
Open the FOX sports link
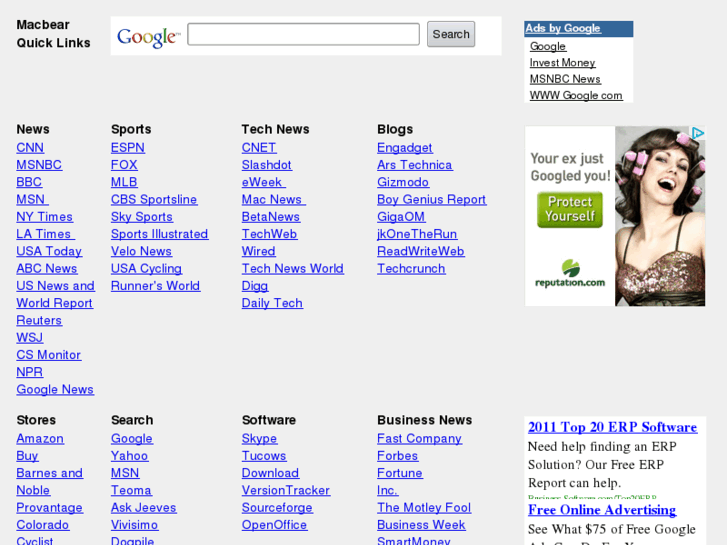pyautogui.click(x=124, y=165)
